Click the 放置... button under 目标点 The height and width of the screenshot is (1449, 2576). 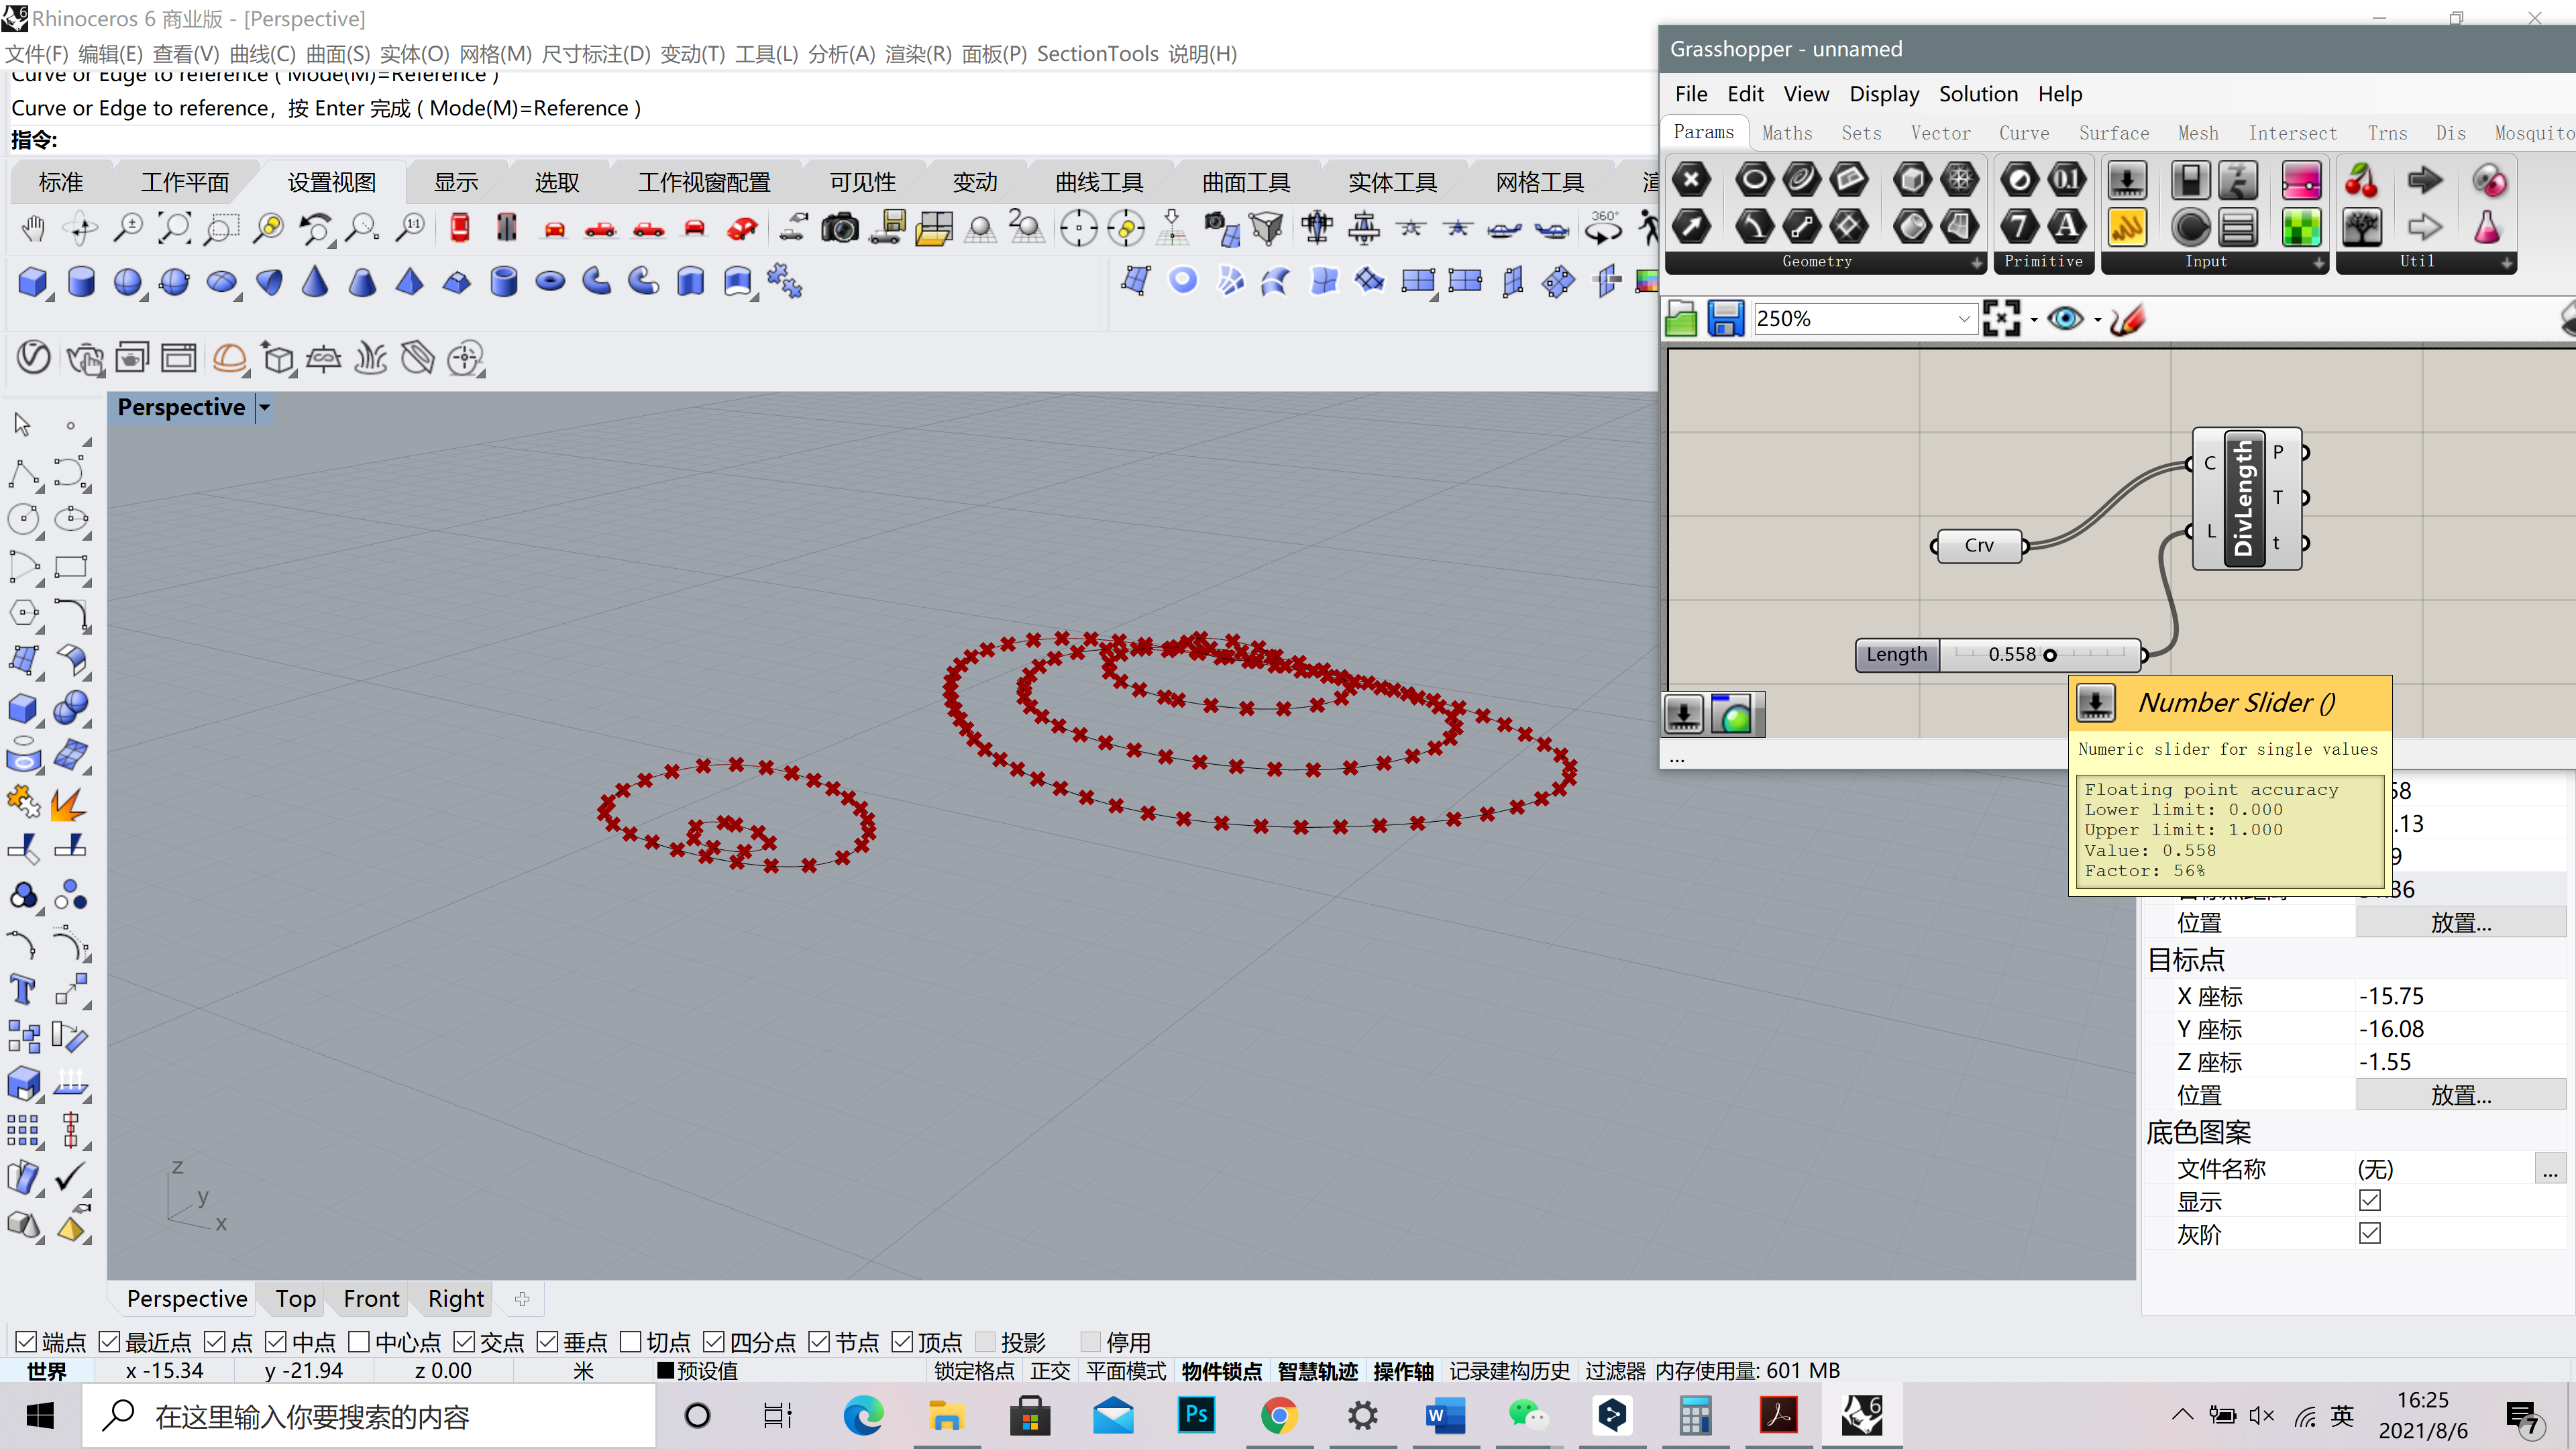(x=2461, y=1095)
